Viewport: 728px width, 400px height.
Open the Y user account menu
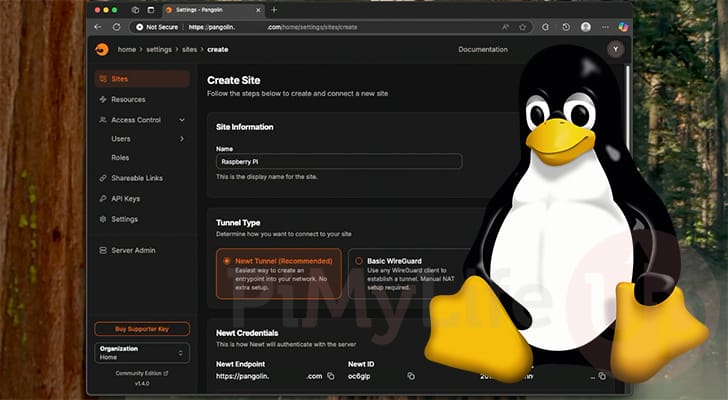(x=616, y=49)
